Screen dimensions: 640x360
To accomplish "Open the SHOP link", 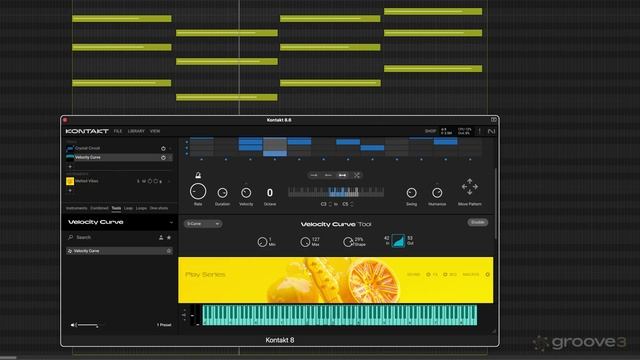I will [430, 131].
